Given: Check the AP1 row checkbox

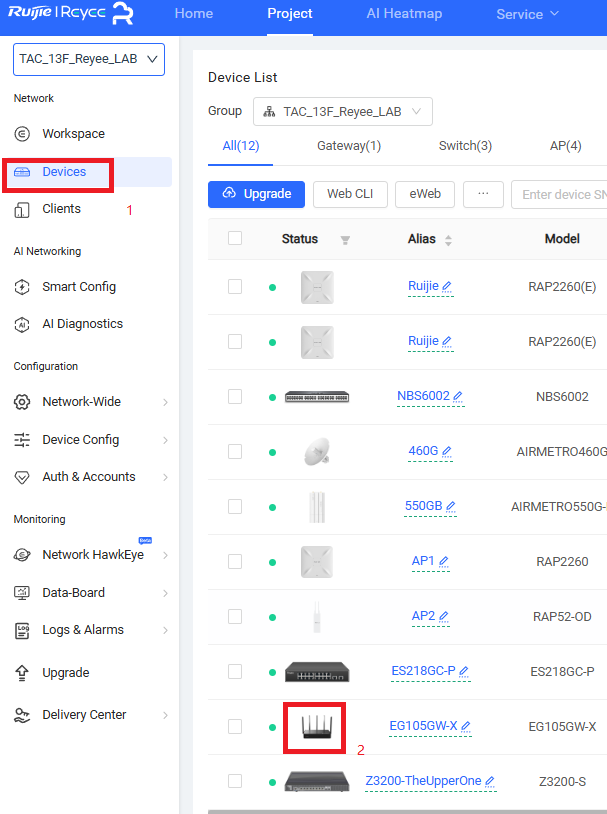Looking at the screenshot, I should (235, 562).
